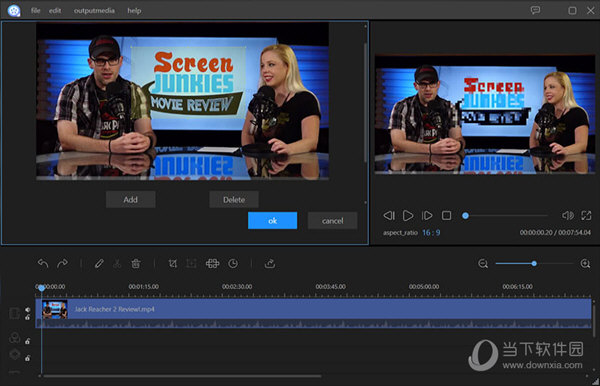Confirm with the ok button

272,221
